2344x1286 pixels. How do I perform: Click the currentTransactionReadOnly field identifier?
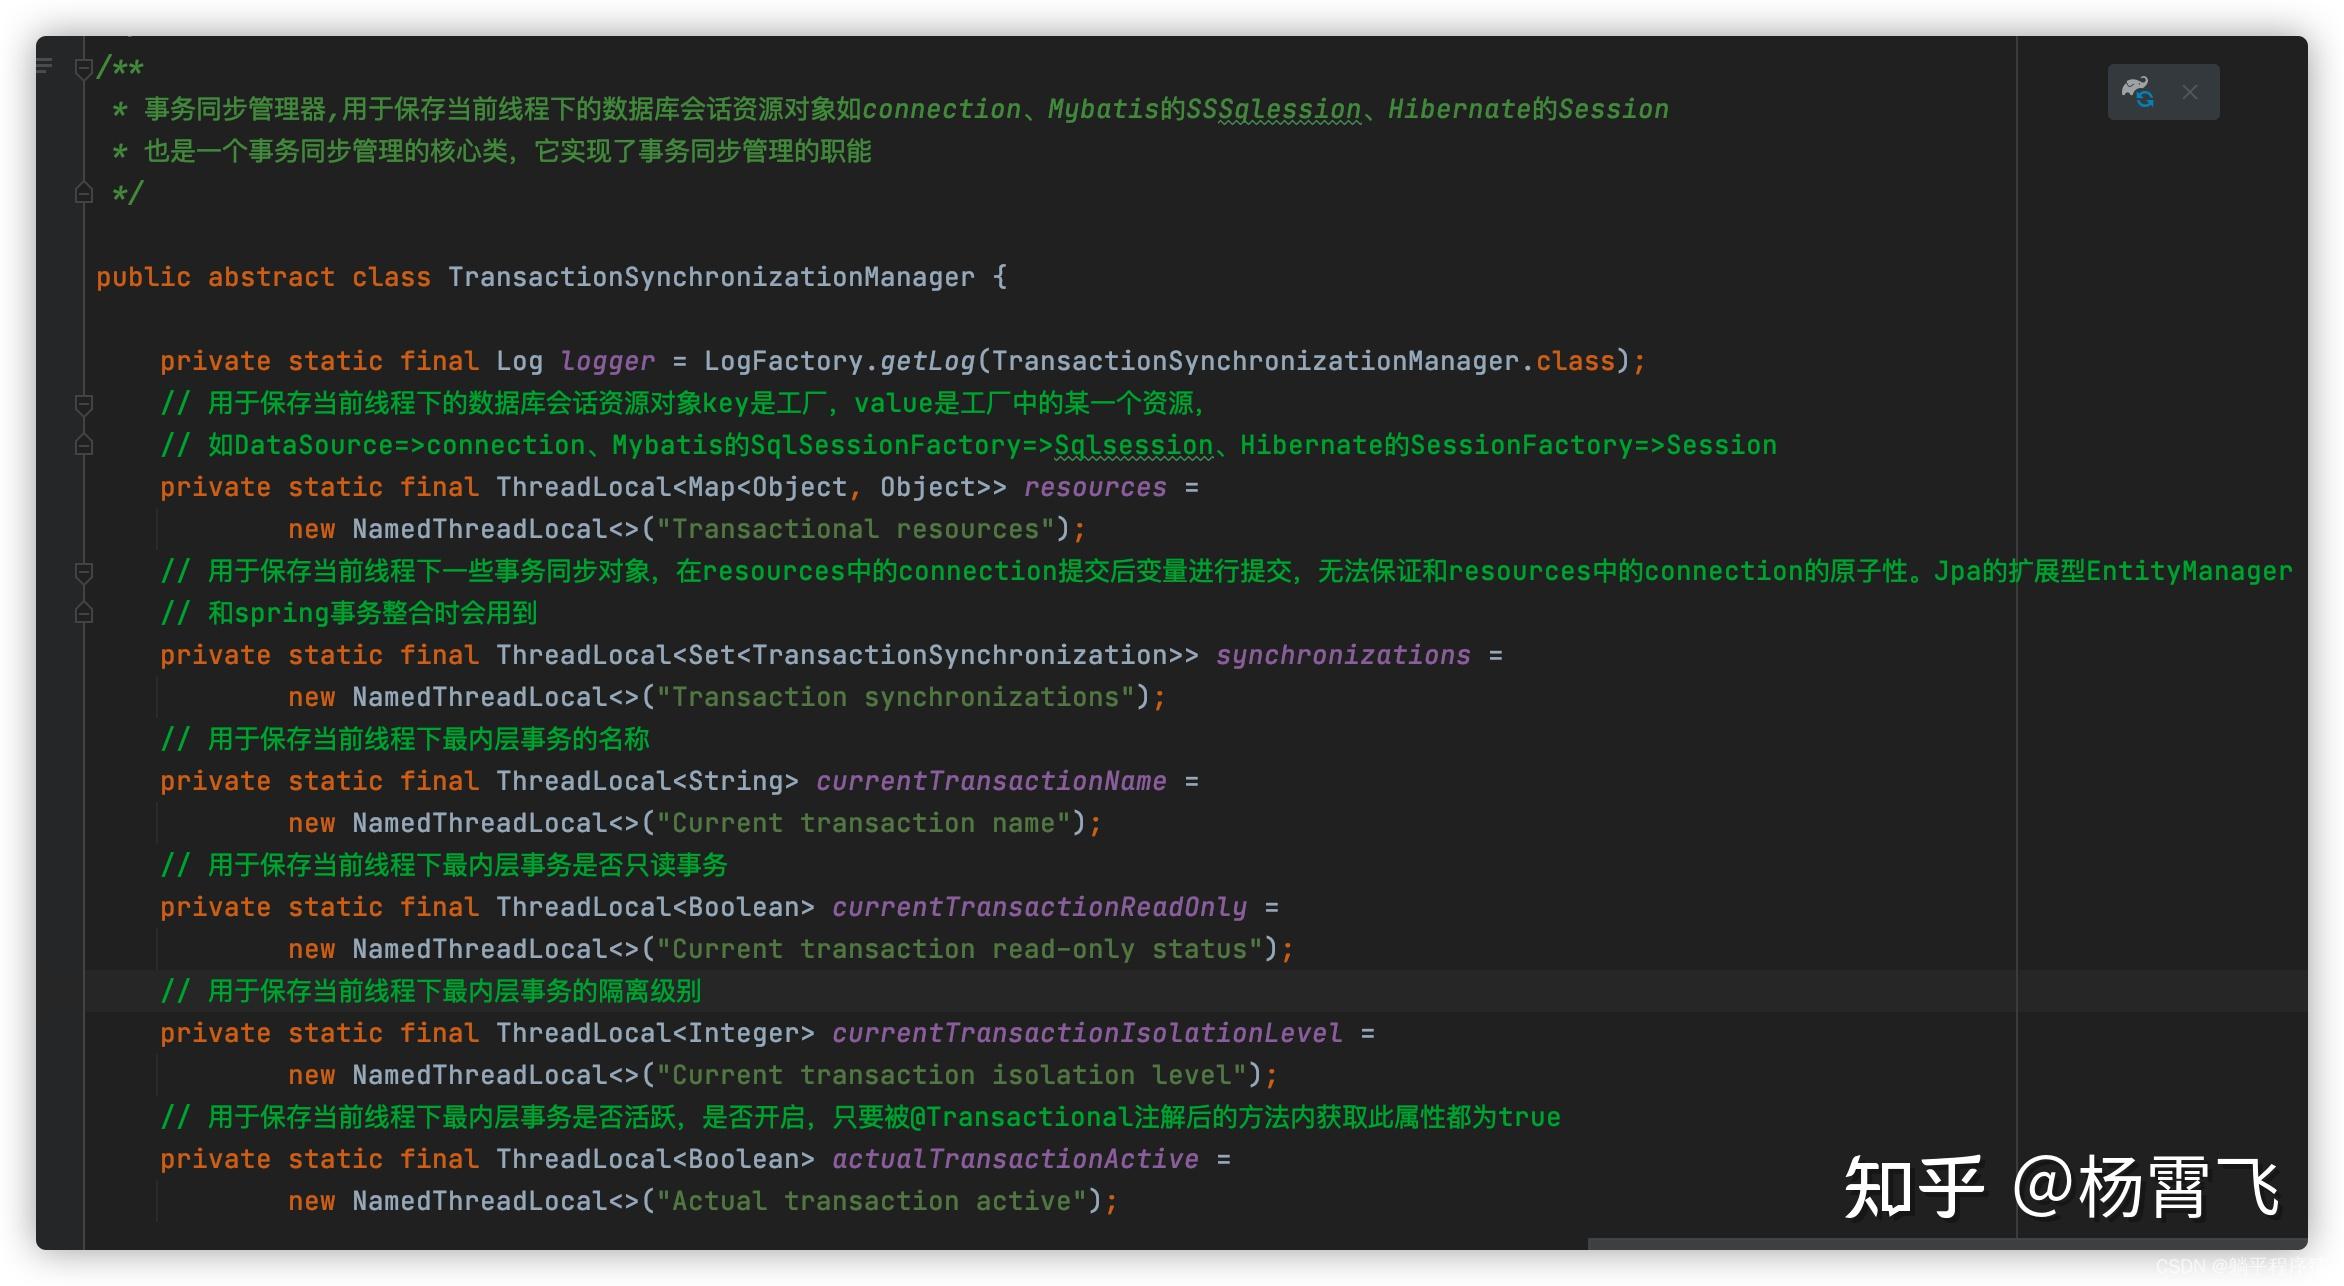[x=1038, y=907]
